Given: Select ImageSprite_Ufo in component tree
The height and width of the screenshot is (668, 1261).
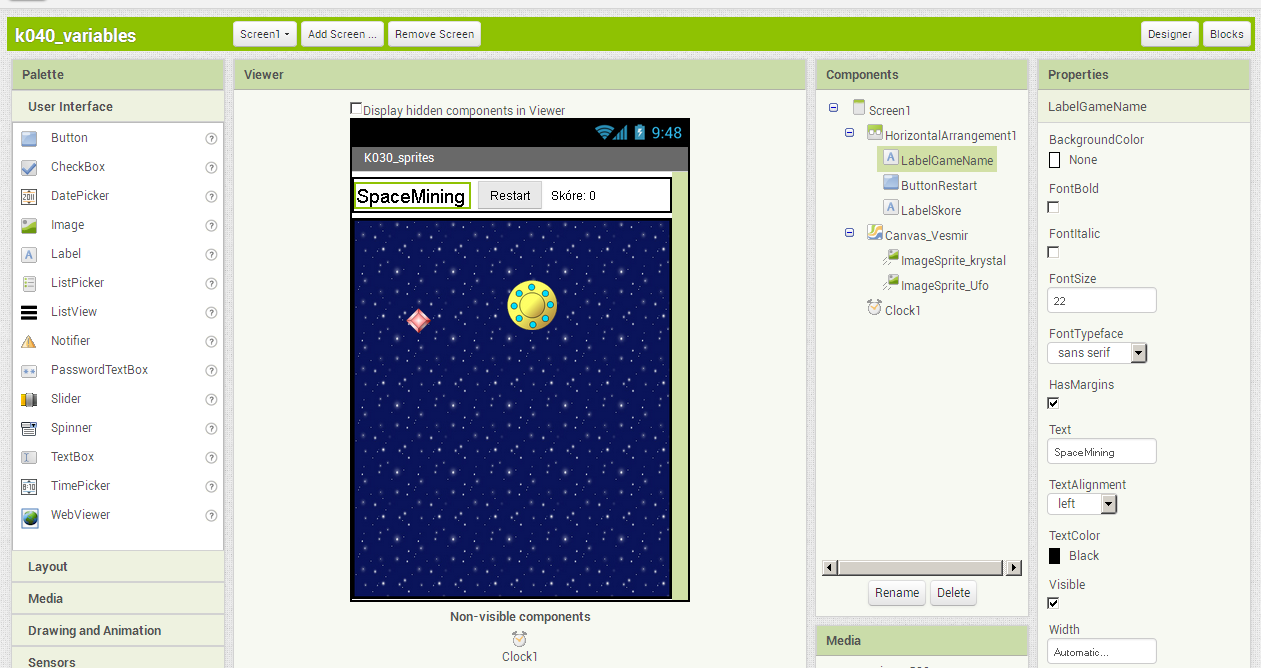Looking at the screenshot, I should 944,285.
